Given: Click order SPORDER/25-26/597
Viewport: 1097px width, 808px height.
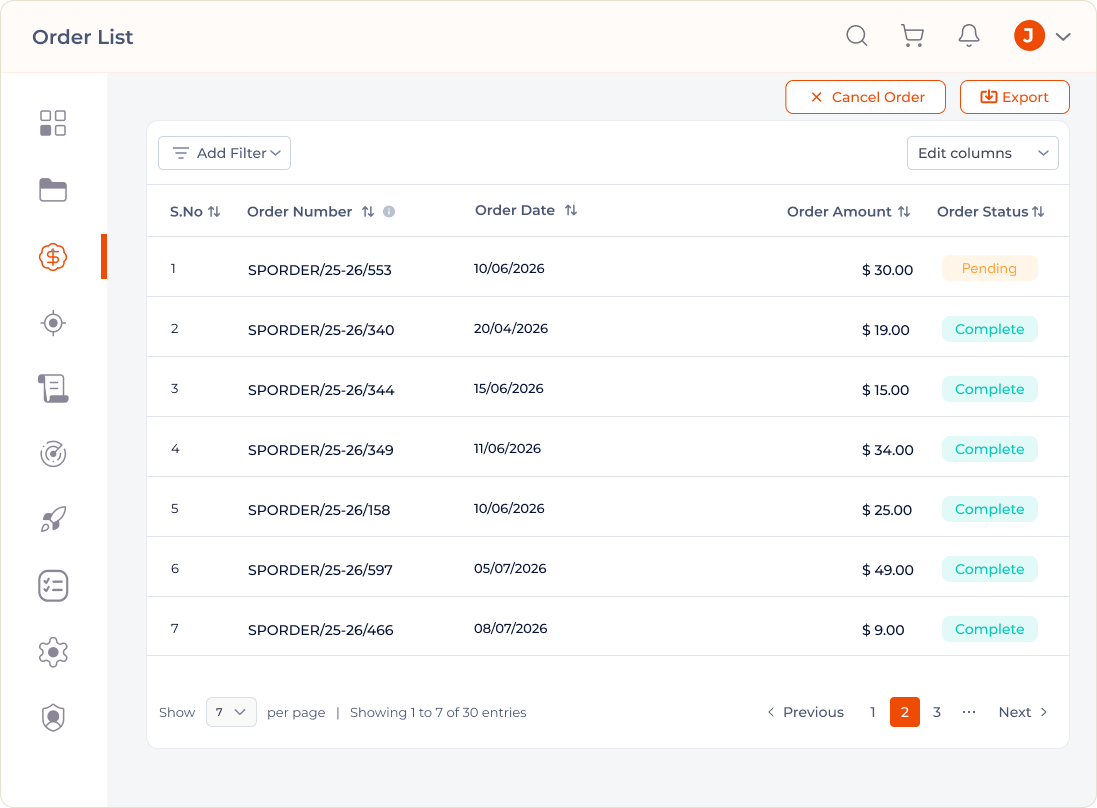Looking at the screenshot, I should coord(320,570).
